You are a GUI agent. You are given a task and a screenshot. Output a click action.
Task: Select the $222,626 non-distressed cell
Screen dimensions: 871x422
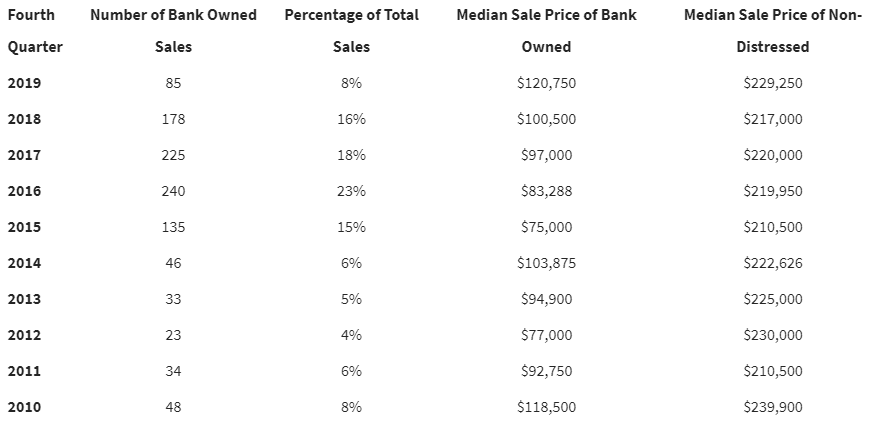[773, 263]
